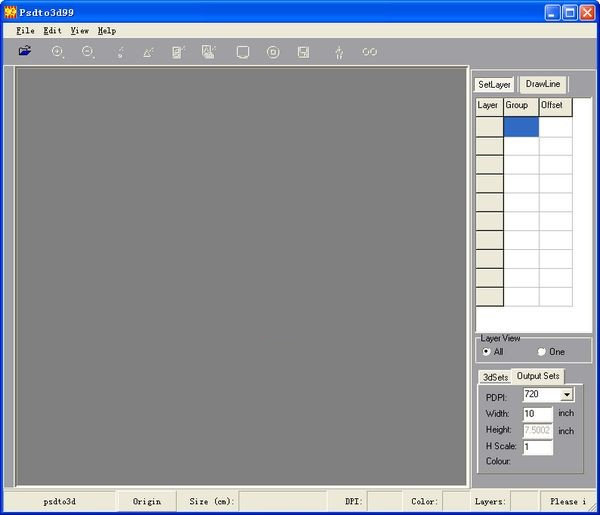Screen dimensions: 600x515
Task: Select the All layer view radio button
Action: tap(486, 352)
